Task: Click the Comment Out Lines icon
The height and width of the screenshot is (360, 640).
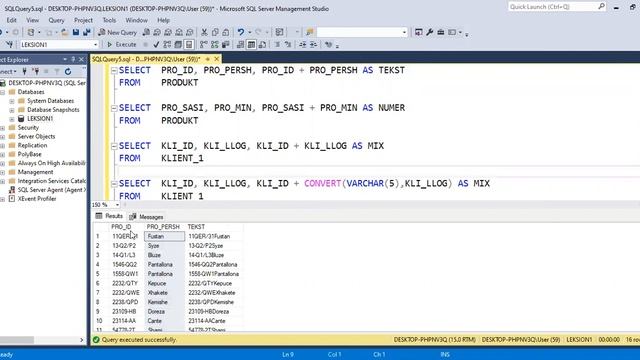Action: tap(278, 44)
